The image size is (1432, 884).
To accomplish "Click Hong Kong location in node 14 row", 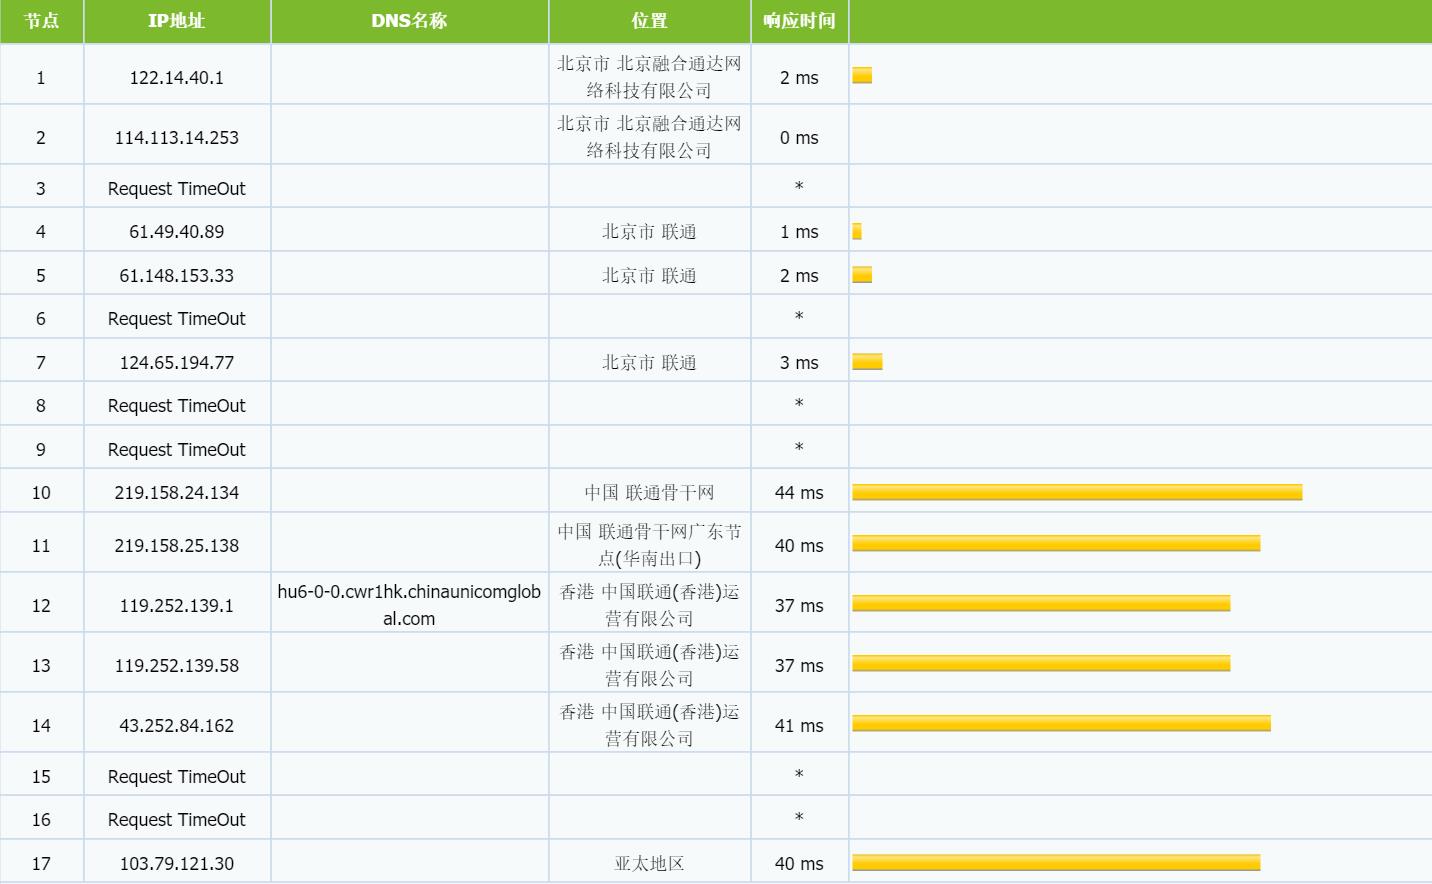I will (x=649, y=725).
